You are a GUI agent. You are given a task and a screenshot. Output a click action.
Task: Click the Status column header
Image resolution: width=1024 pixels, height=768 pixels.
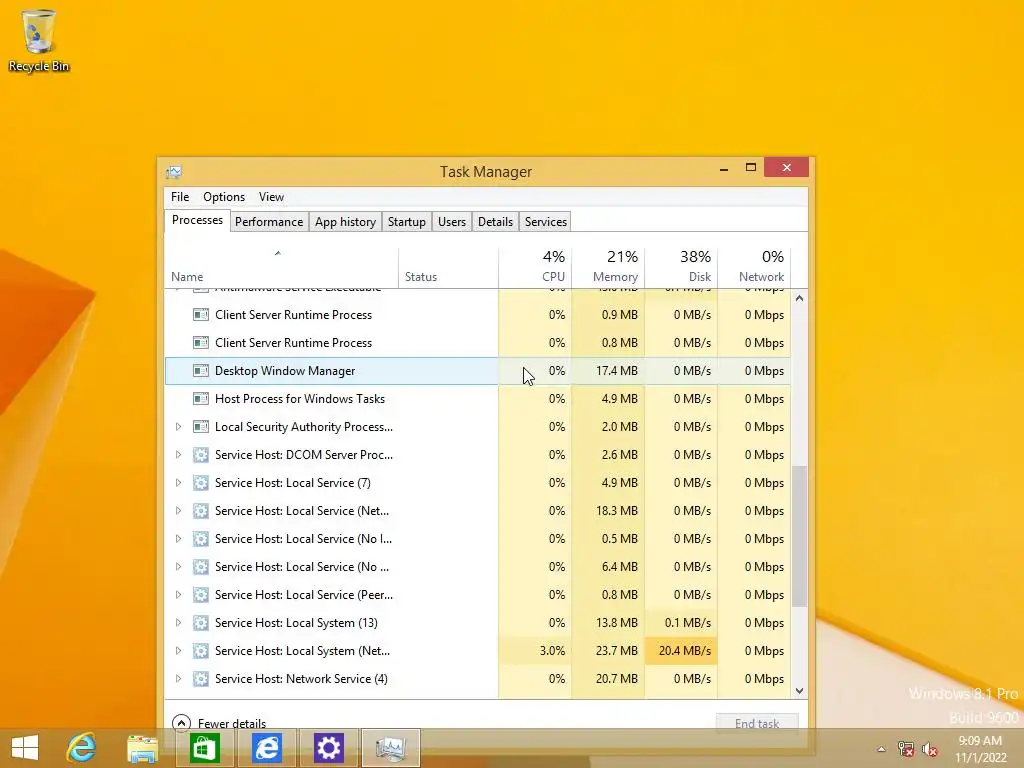tap(449, 267)
